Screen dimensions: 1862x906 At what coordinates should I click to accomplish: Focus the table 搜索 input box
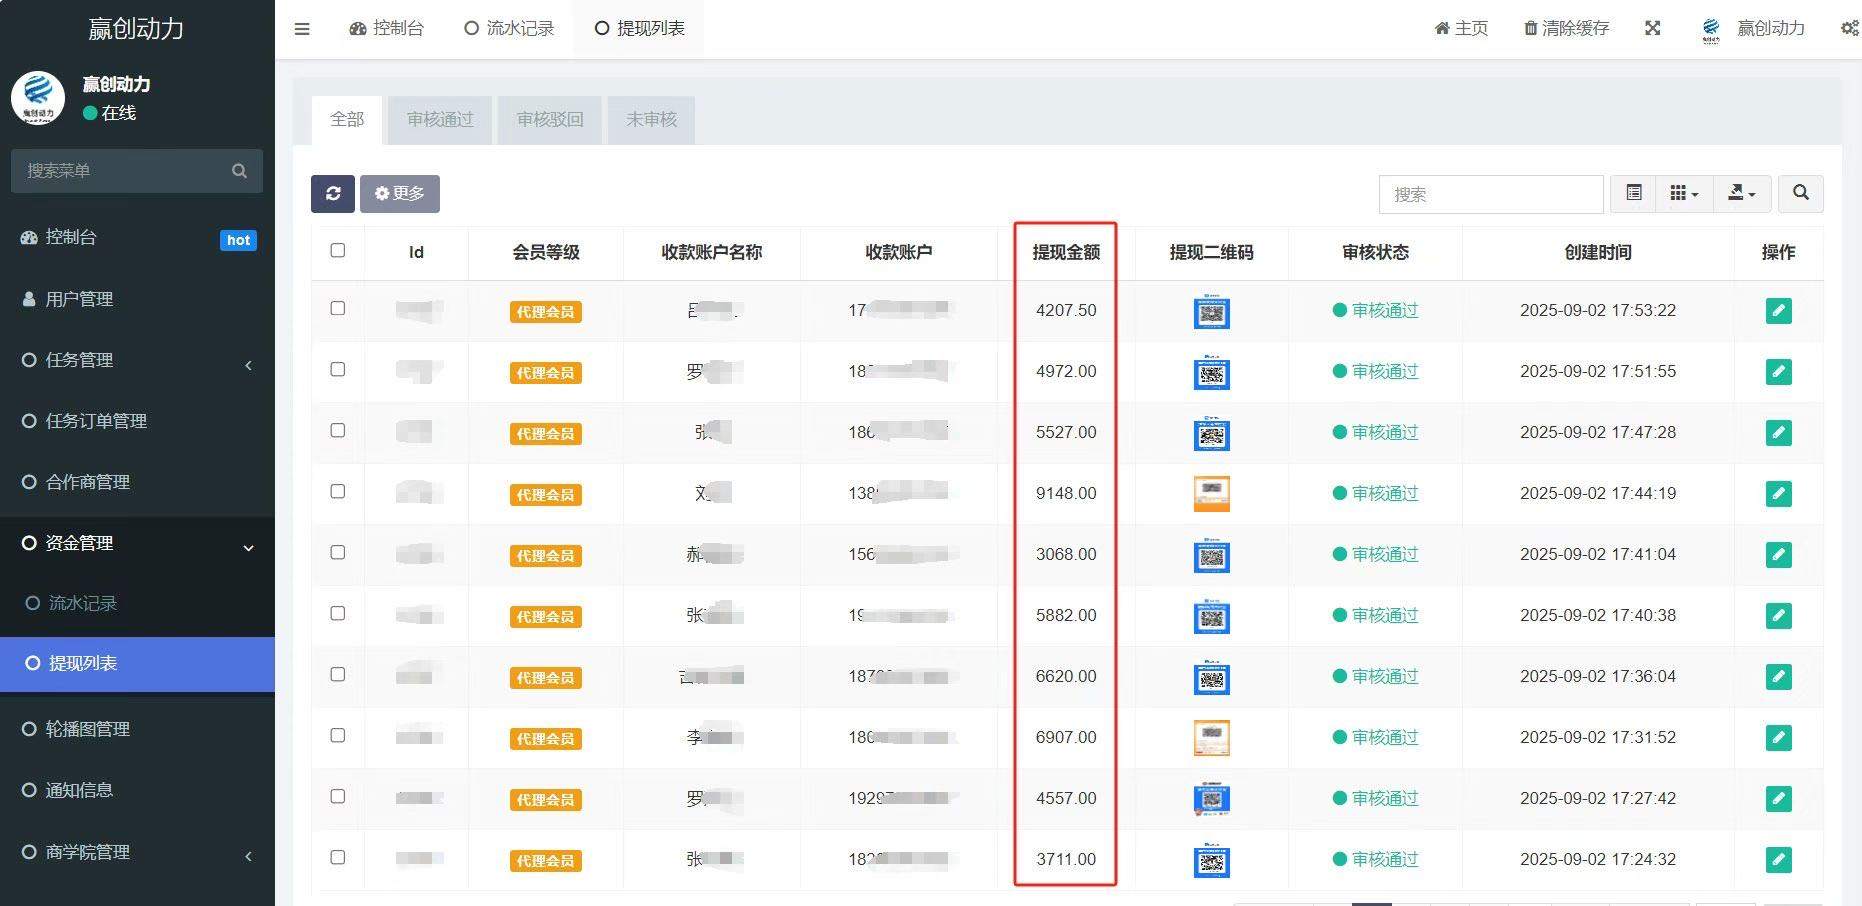point(1490,194)
